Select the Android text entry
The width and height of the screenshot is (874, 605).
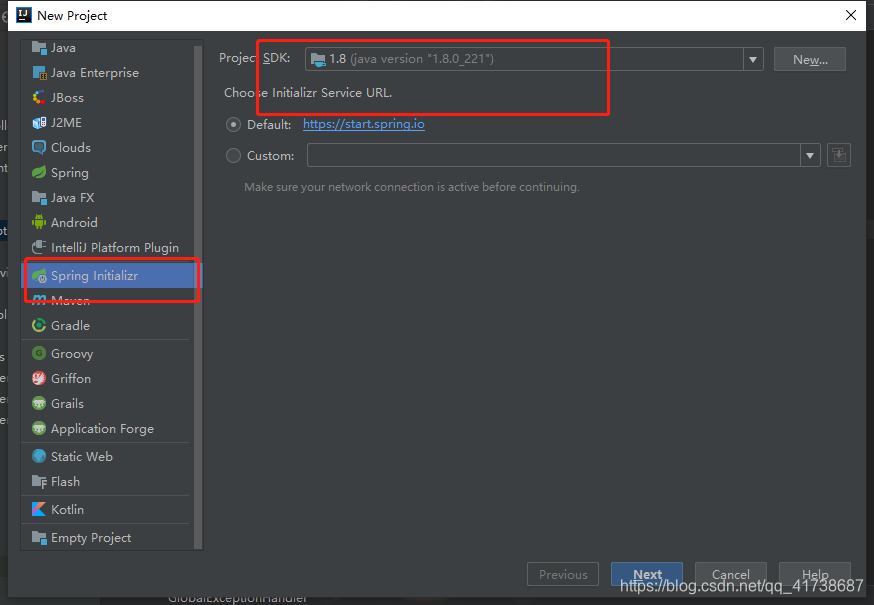[x=74, y=223]
